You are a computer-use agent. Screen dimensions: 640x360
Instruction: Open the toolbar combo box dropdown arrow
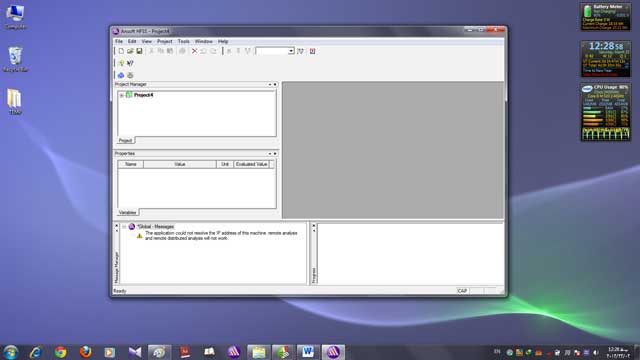(291, 51)
